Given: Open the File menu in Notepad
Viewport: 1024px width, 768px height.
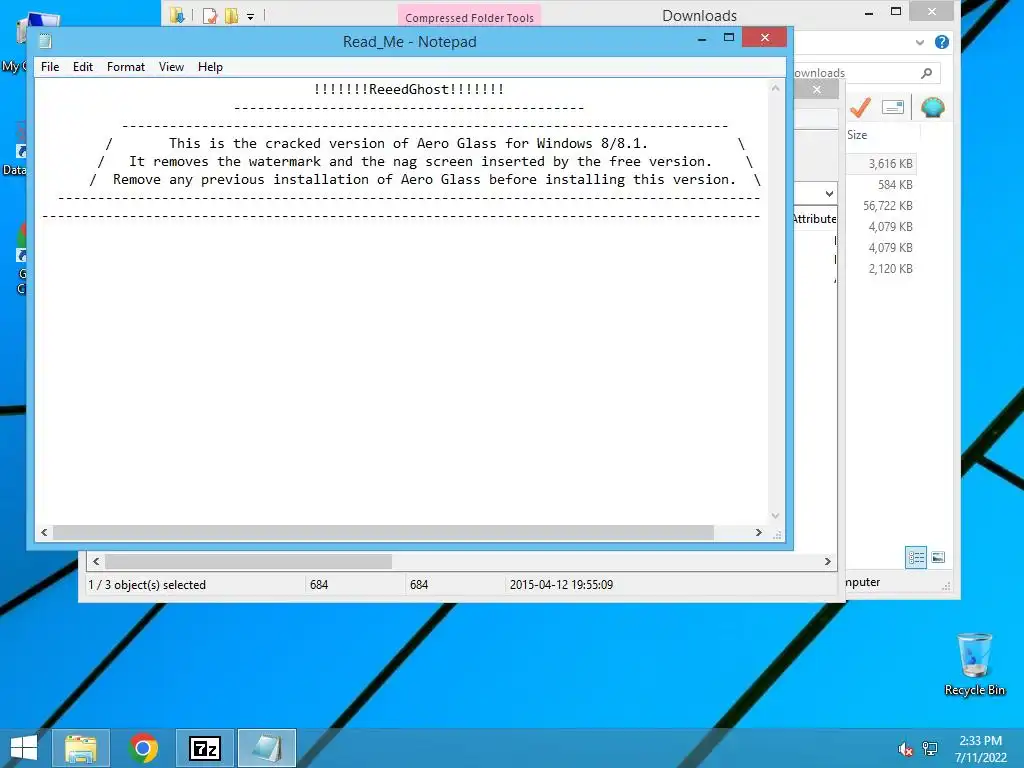Looking at the screenshot, I should click(50, 67).
